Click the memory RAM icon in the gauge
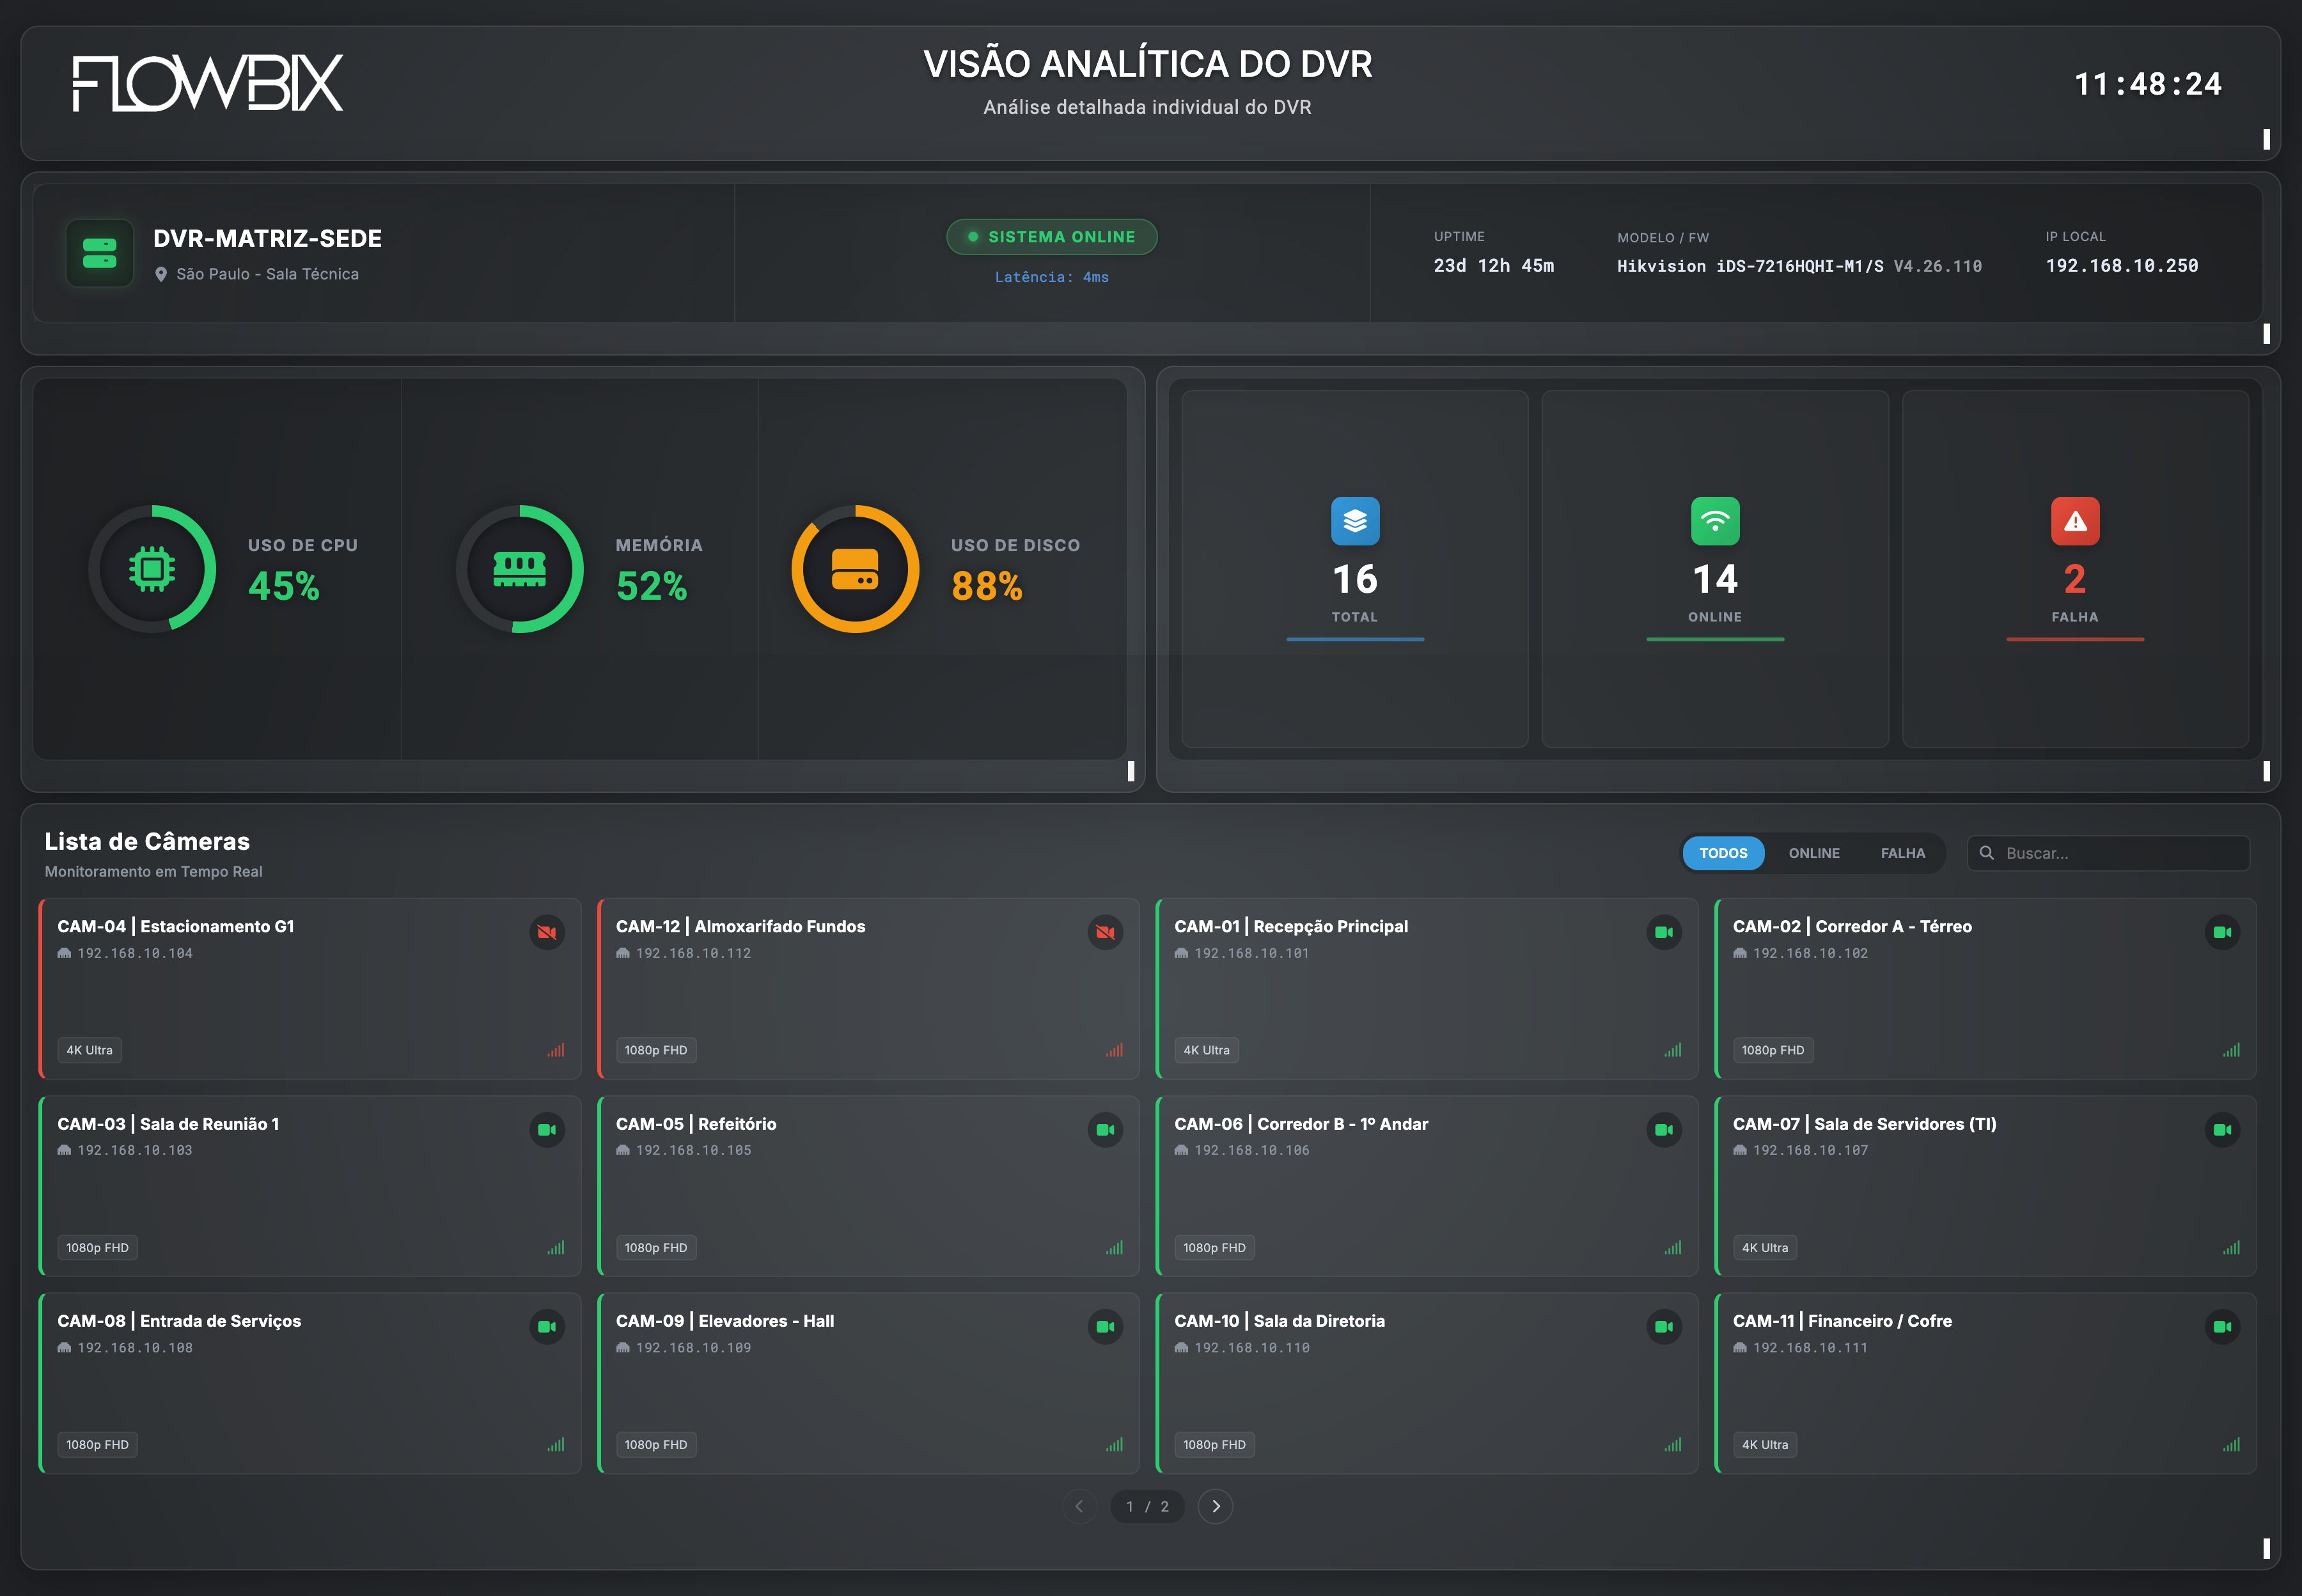Image resolution: width=2302 pixels, height=1596 pixels. [520, 569]
